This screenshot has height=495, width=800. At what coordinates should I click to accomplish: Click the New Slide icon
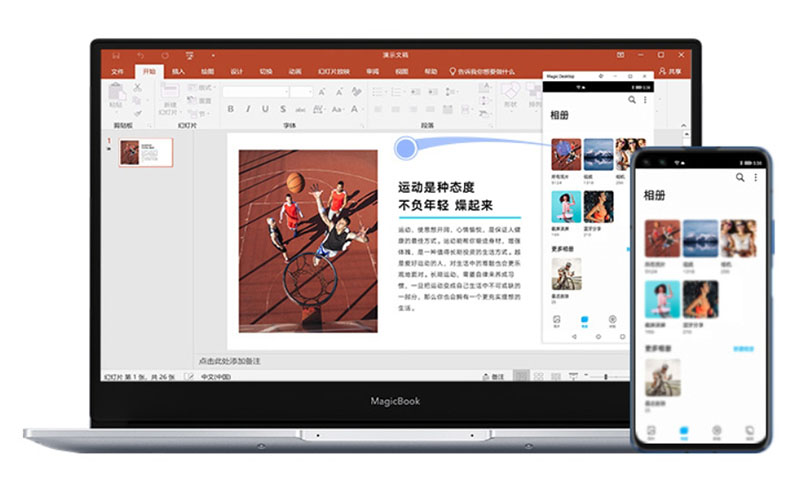169,96
